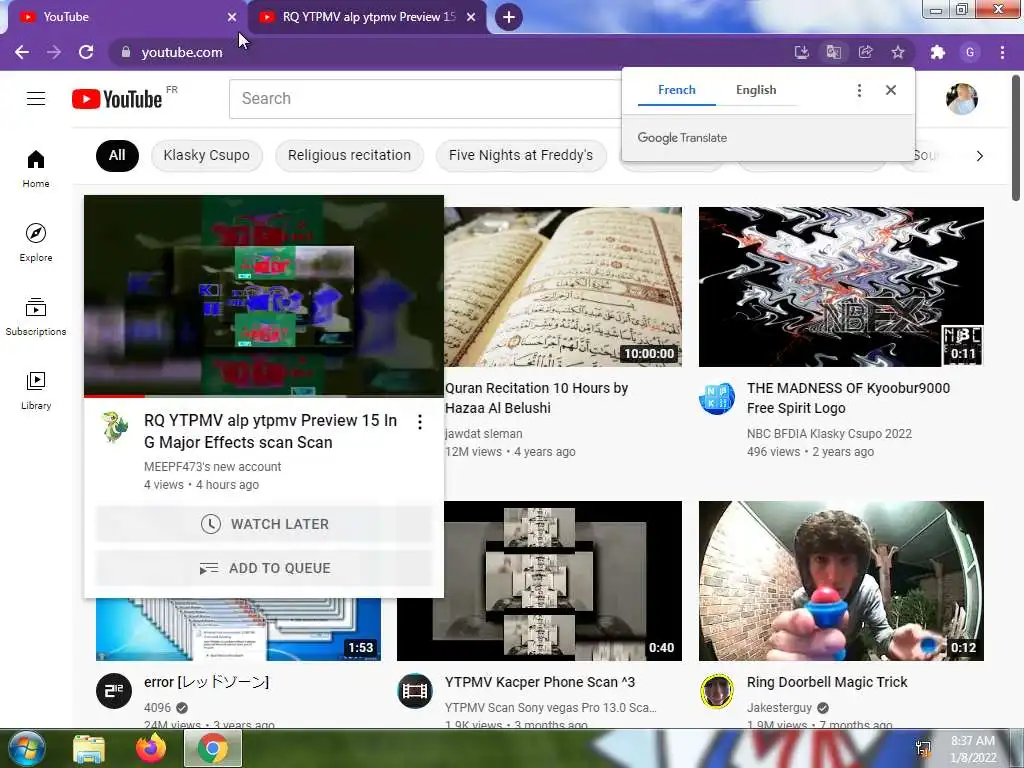Open Quran Recitation 10 Hours title

pos(536,398)
